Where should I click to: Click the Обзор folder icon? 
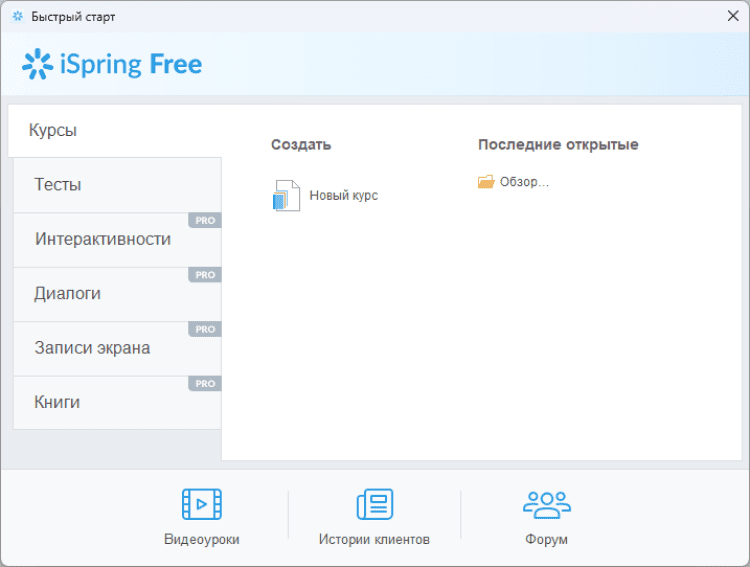(x=486, y=182)
